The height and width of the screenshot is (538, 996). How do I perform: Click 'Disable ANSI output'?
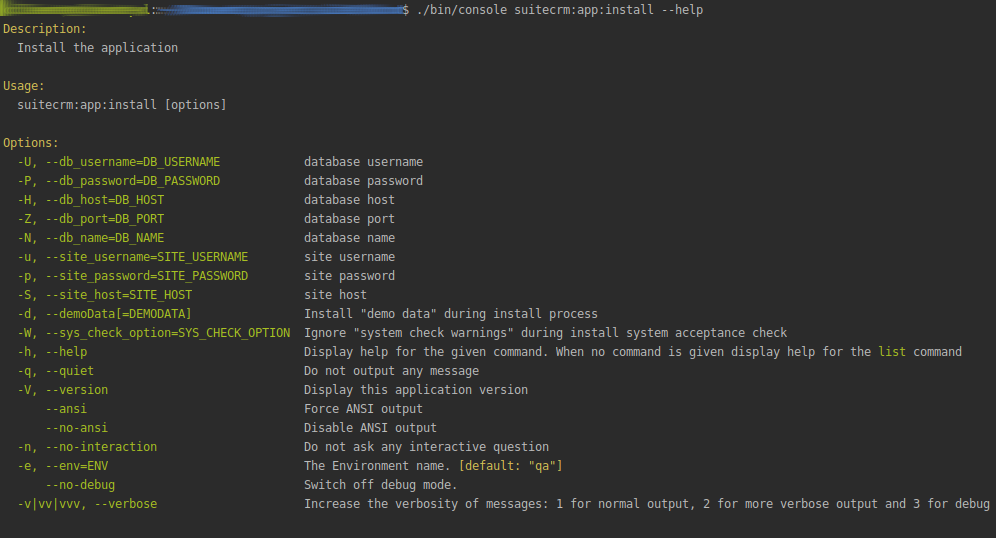tap(370, 429)
